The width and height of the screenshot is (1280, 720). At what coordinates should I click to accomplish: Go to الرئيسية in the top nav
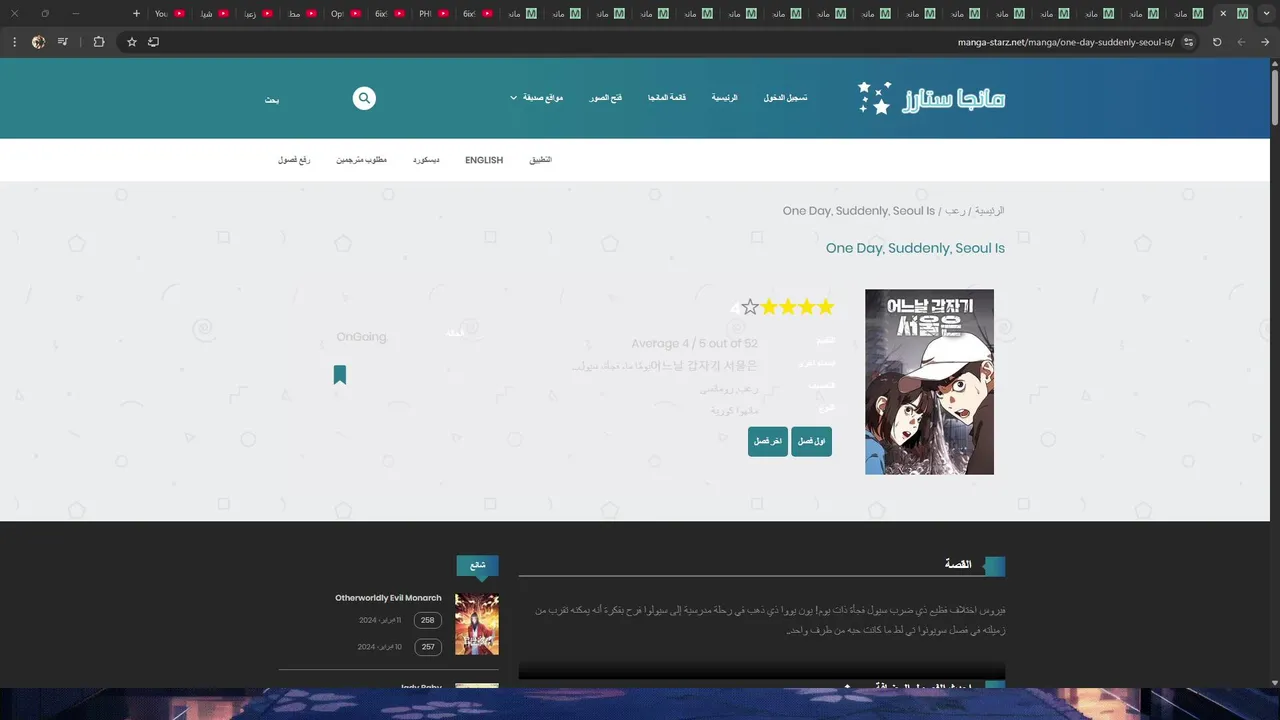click(x=724, y=98)
